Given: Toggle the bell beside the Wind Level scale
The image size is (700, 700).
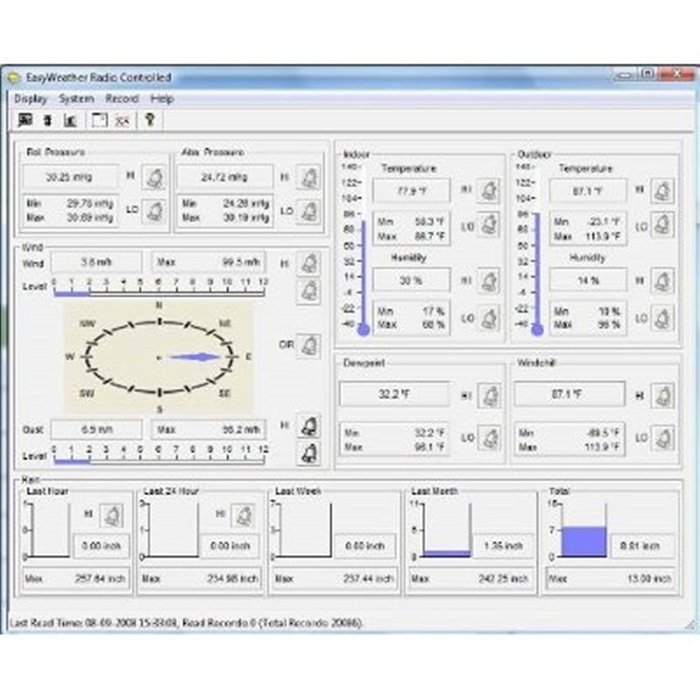Looking at the screenshot, I should 308,291.
